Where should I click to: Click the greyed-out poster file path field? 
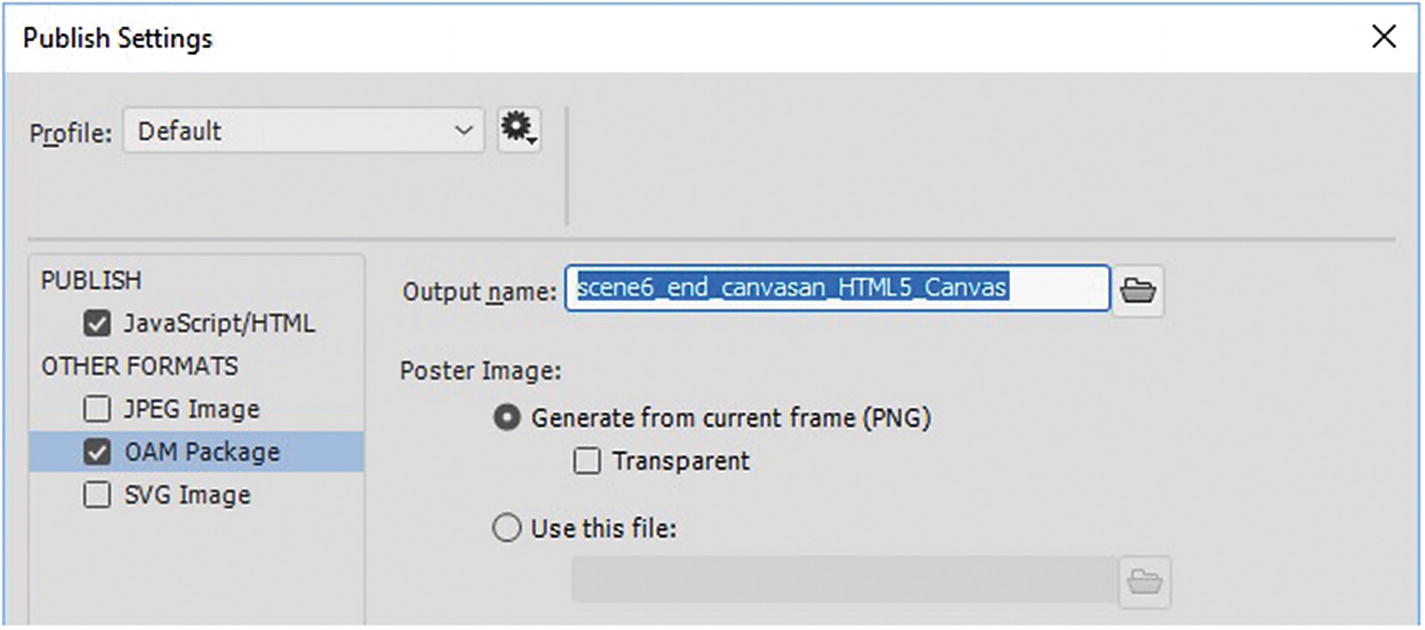(x=843, y=581)
